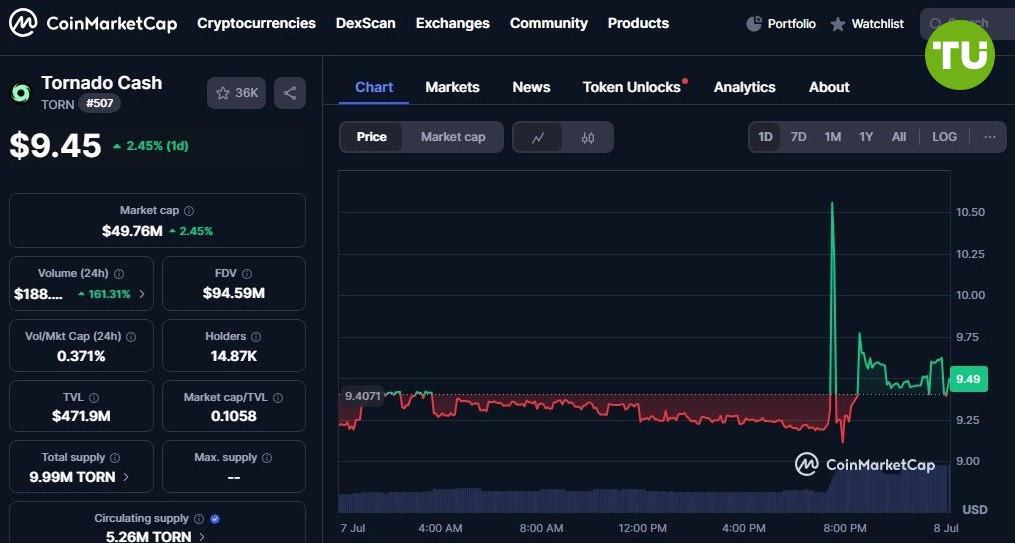Click the #507 rank badge
Image resolution: width=1015 pixels, height=543 pixels.
point(99,104)
